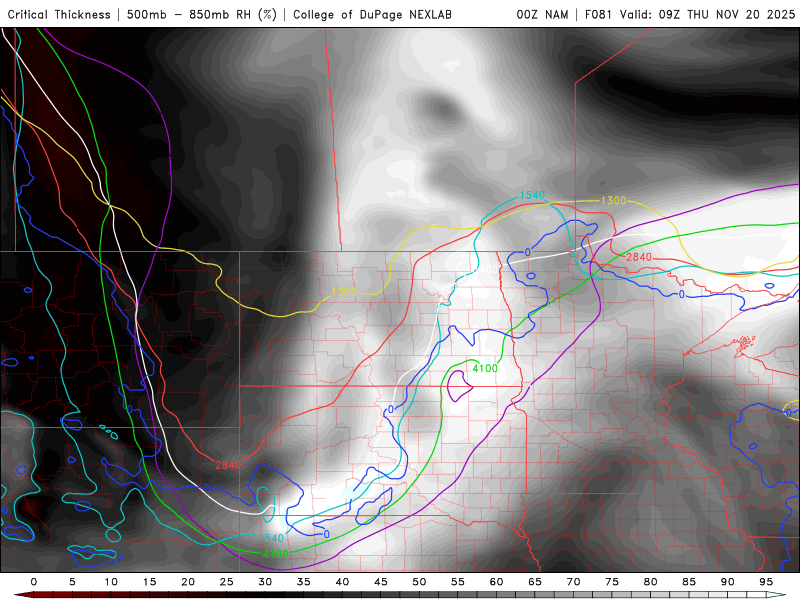The image size is (800, 600).
Task: Click the "10" value on the color scale
Action: point(111,582)
